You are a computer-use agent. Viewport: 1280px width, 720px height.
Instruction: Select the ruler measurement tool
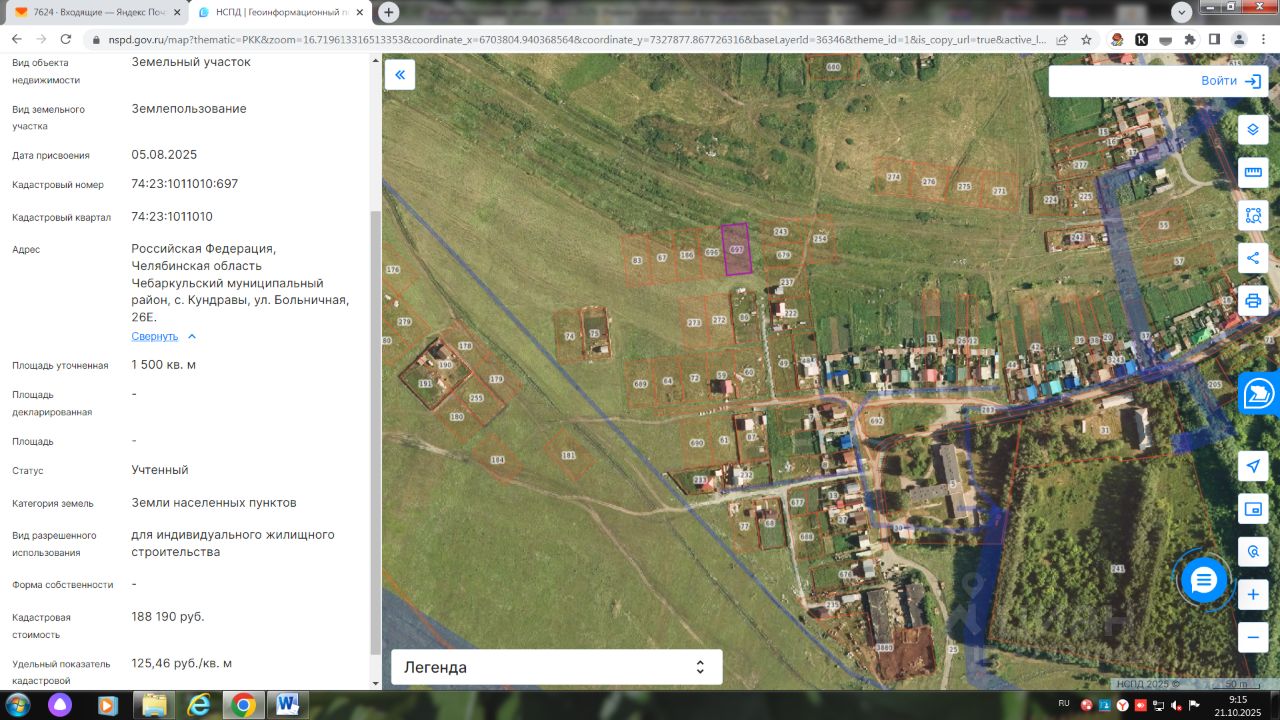pos(1253,173)
